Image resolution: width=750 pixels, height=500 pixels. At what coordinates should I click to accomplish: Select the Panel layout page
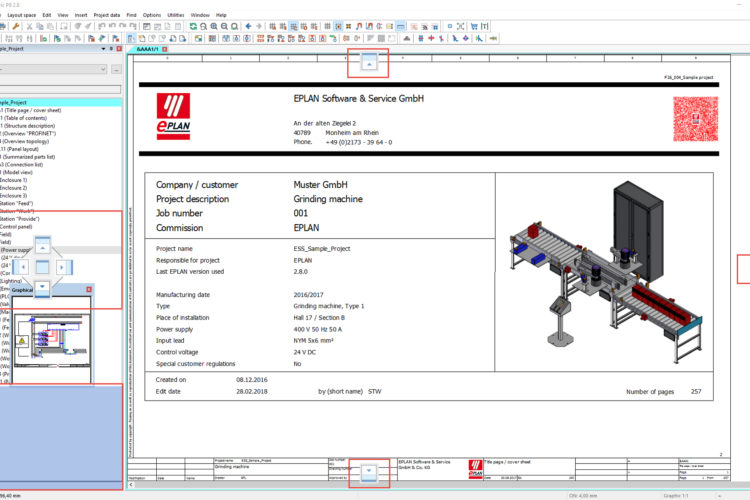(20, 149)
